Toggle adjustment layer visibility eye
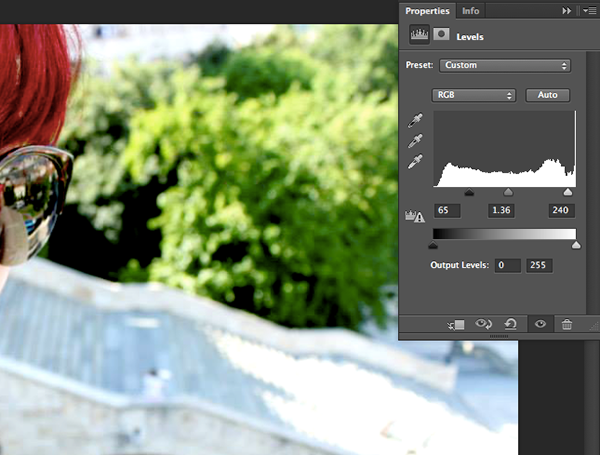 (540, 324)
